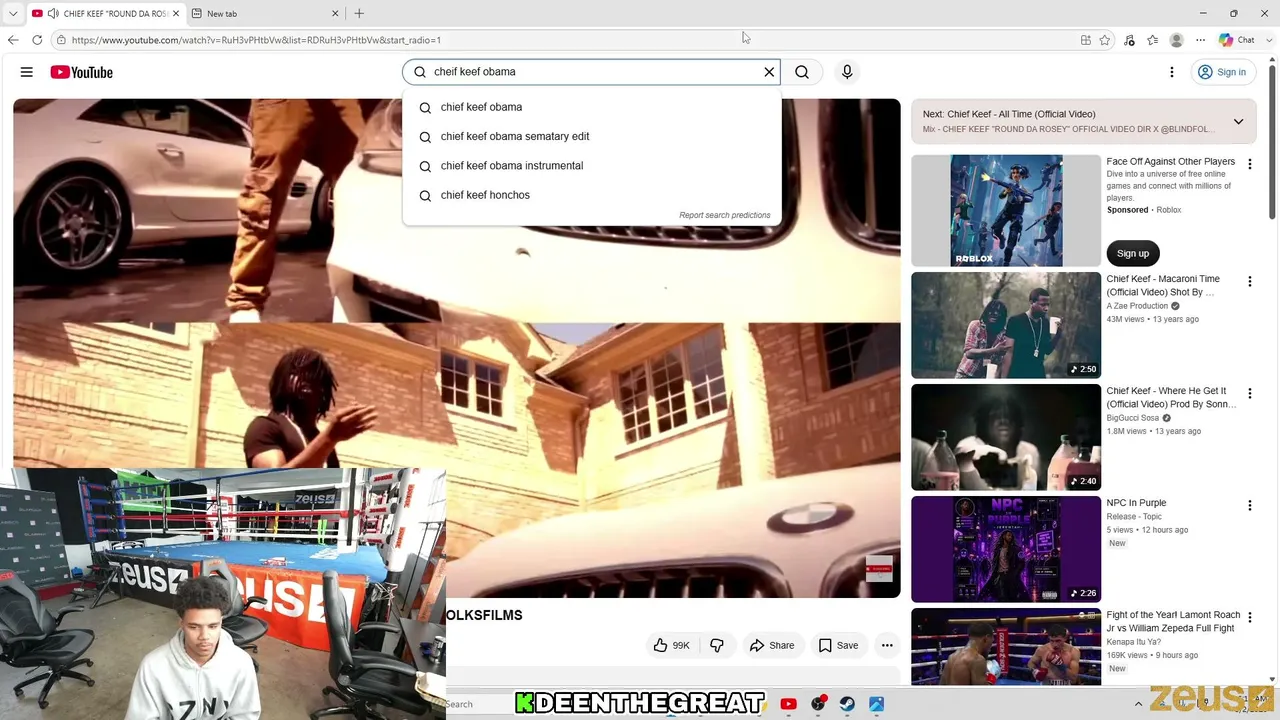Select suggestion 'chief keef obama sematary edit'
1280x720 pixels.
pyautogui.click(x=592, y=136)
